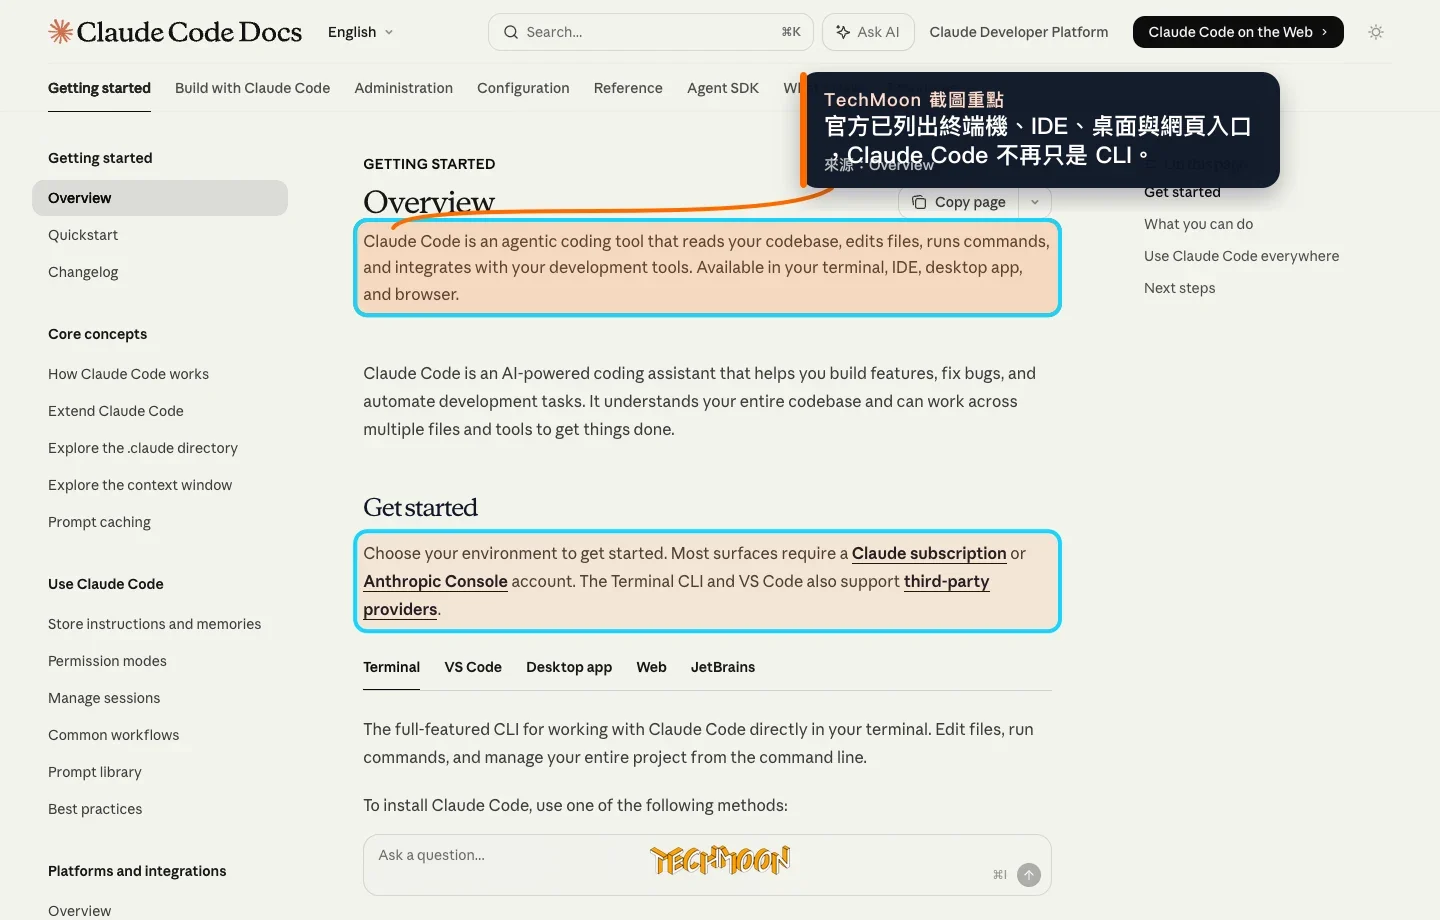
Task: Switch to Build with Claude Code tab
Action: point(252,88)
